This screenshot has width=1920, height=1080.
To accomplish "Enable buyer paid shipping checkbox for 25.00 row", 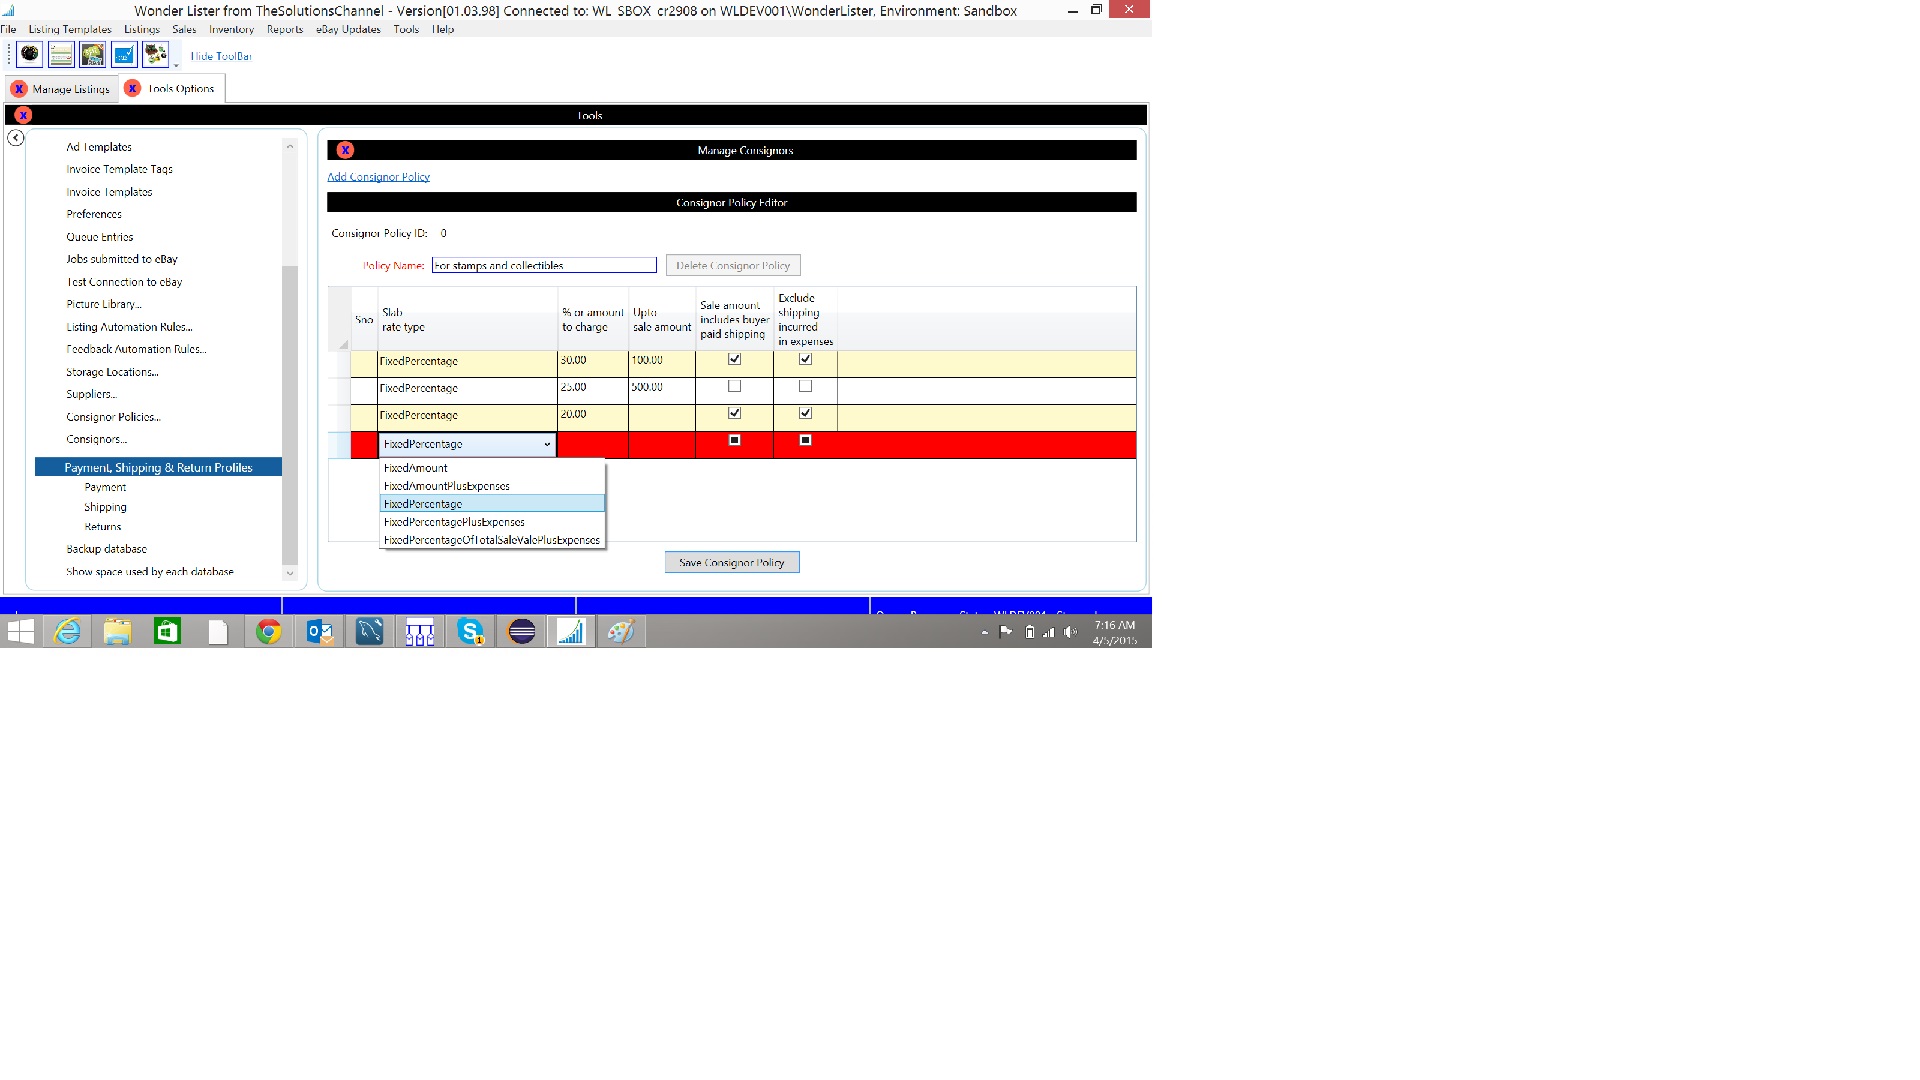I will tap(734, 386).
